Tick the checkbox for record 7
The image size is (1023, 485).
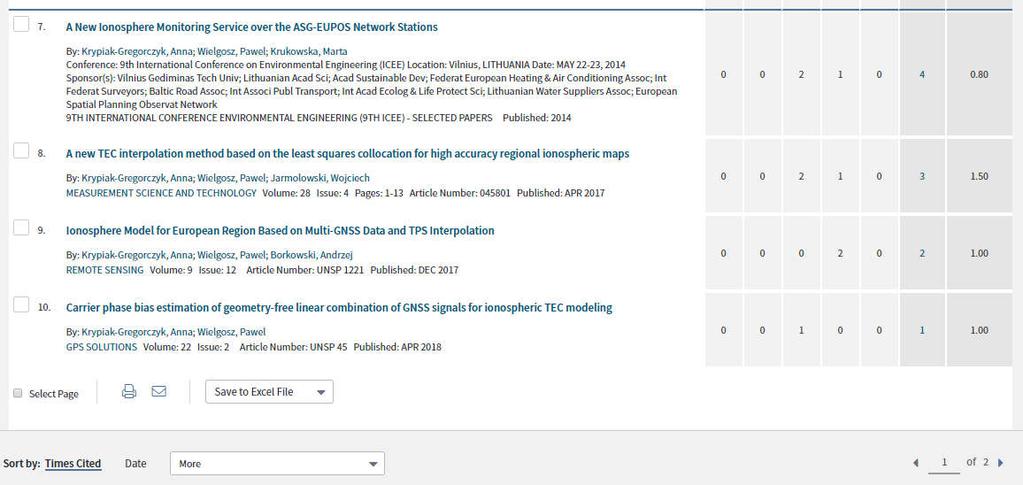(21, 24)
